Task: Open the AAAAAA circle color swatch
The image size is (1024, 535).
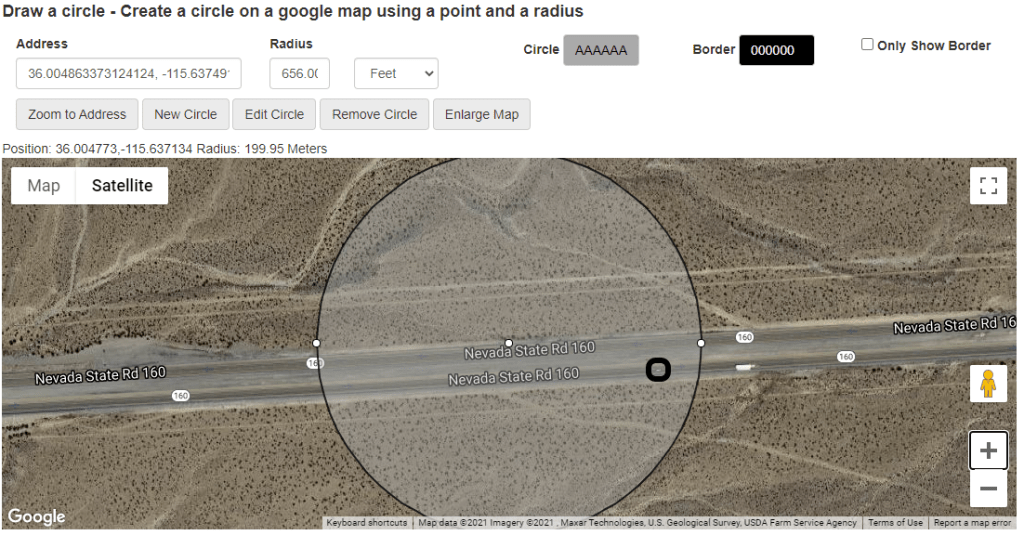Action: [601, 50]
